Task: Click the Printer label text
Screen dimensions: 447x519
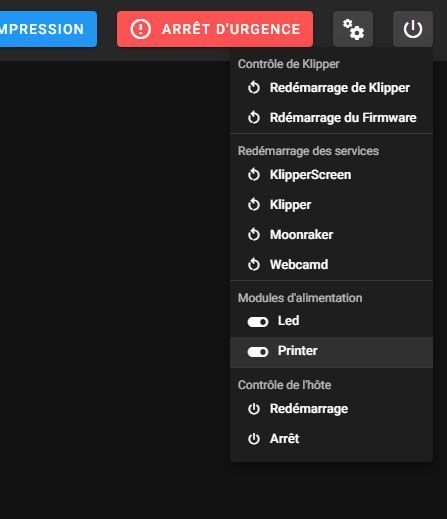Action: pos(298,351)
